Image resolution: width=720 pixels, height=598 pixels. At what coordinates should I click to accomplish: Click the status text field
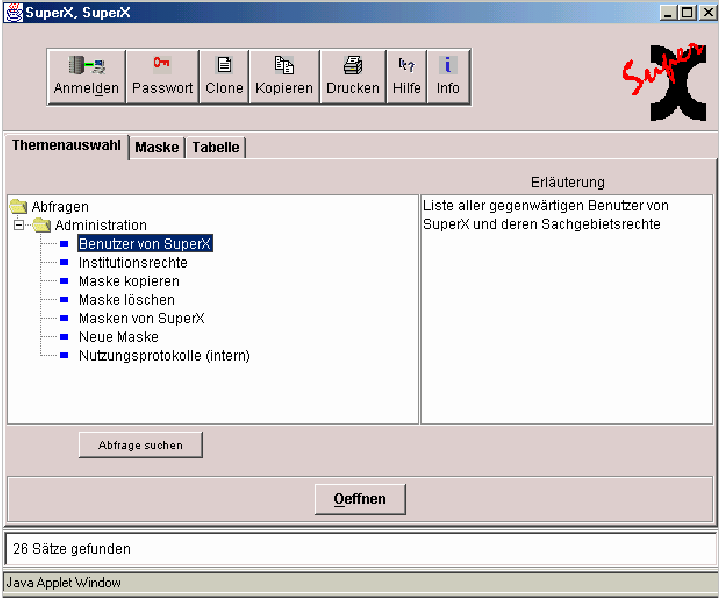[360, 549]
